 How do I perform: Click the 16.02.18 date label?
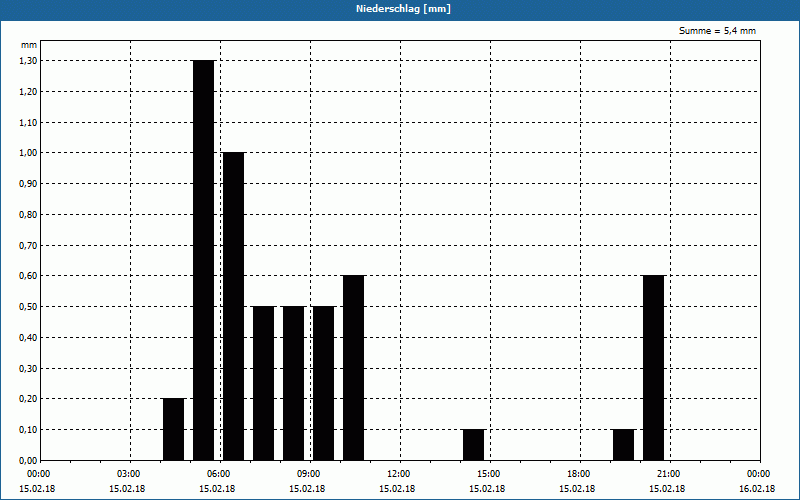[x=757, y=489]
